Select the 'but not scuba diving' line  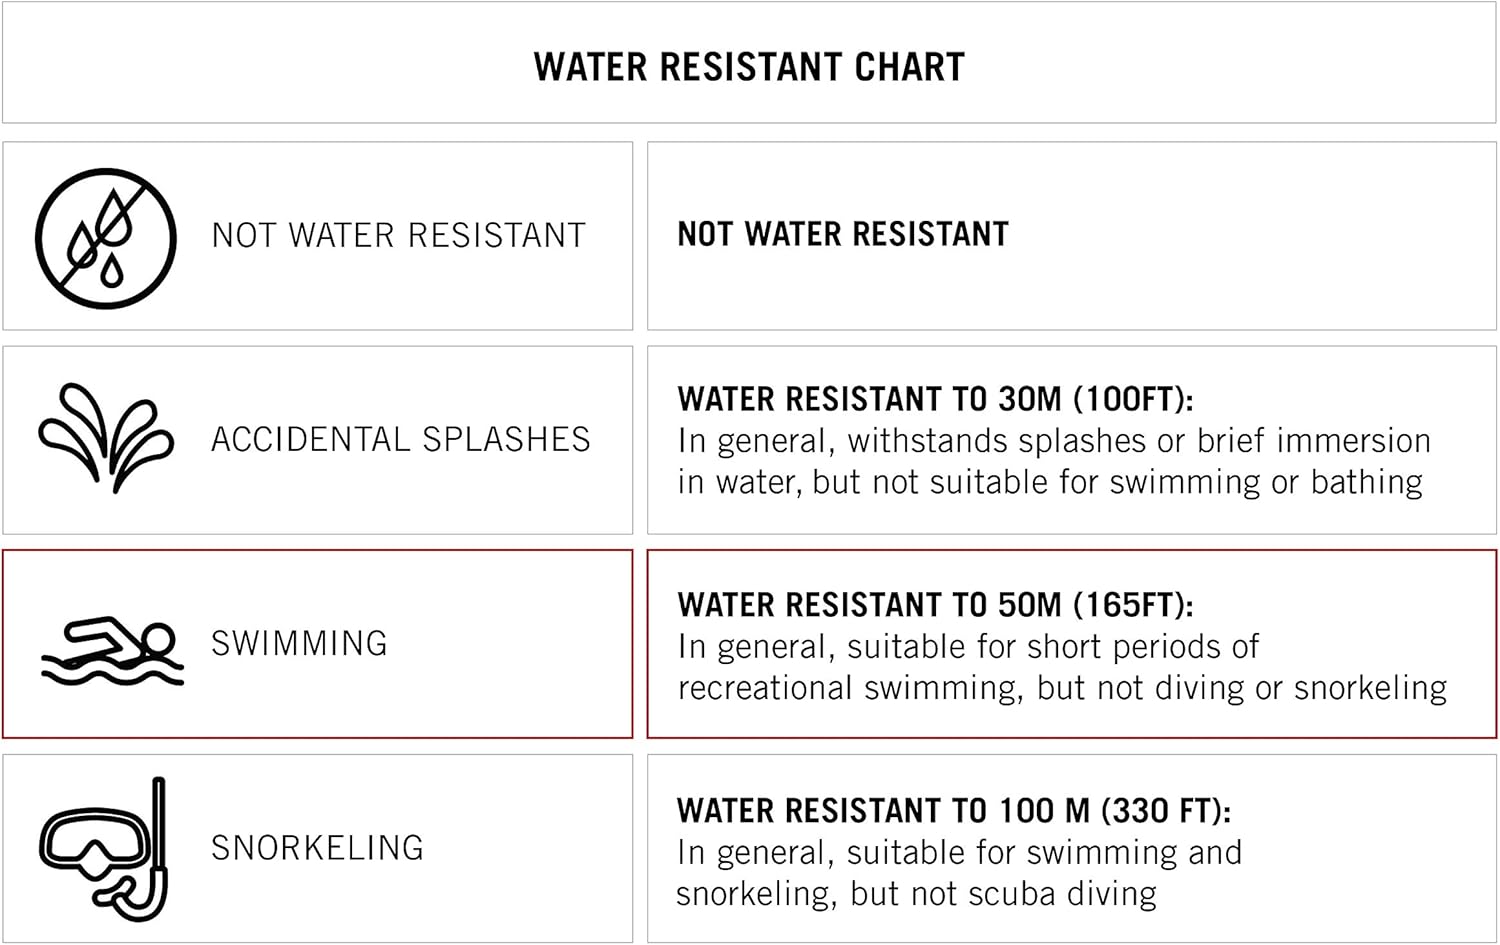pos(916,893)
